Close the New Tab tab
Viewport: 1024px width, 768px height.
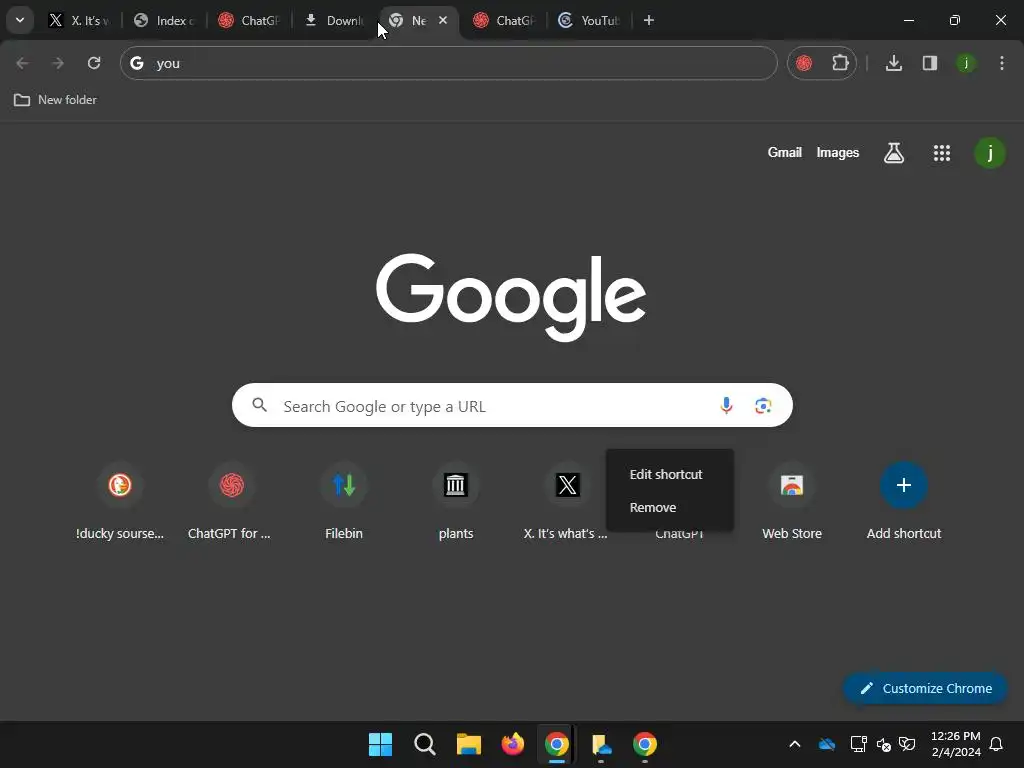pyautogui.click(x=443, y=20)
